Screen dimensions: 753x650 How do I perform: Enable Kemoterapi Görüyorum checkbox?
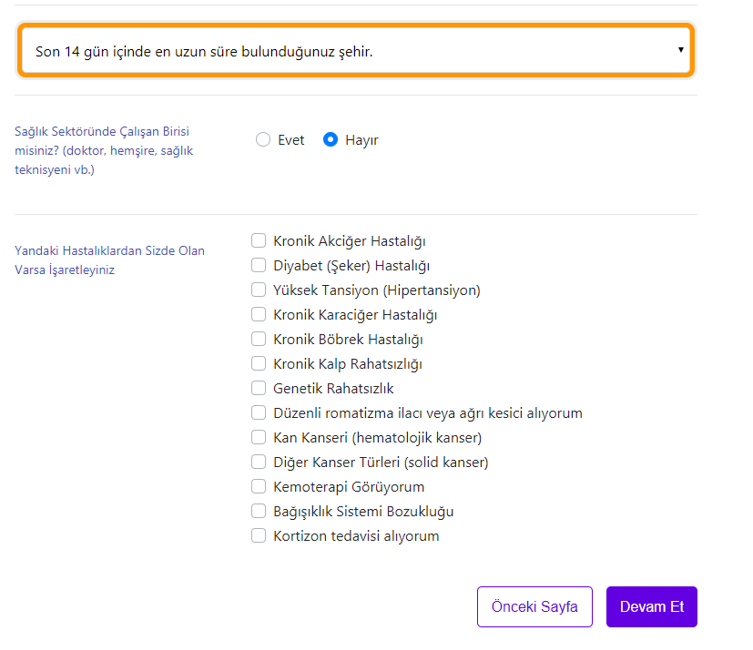[x=259, y=487]
